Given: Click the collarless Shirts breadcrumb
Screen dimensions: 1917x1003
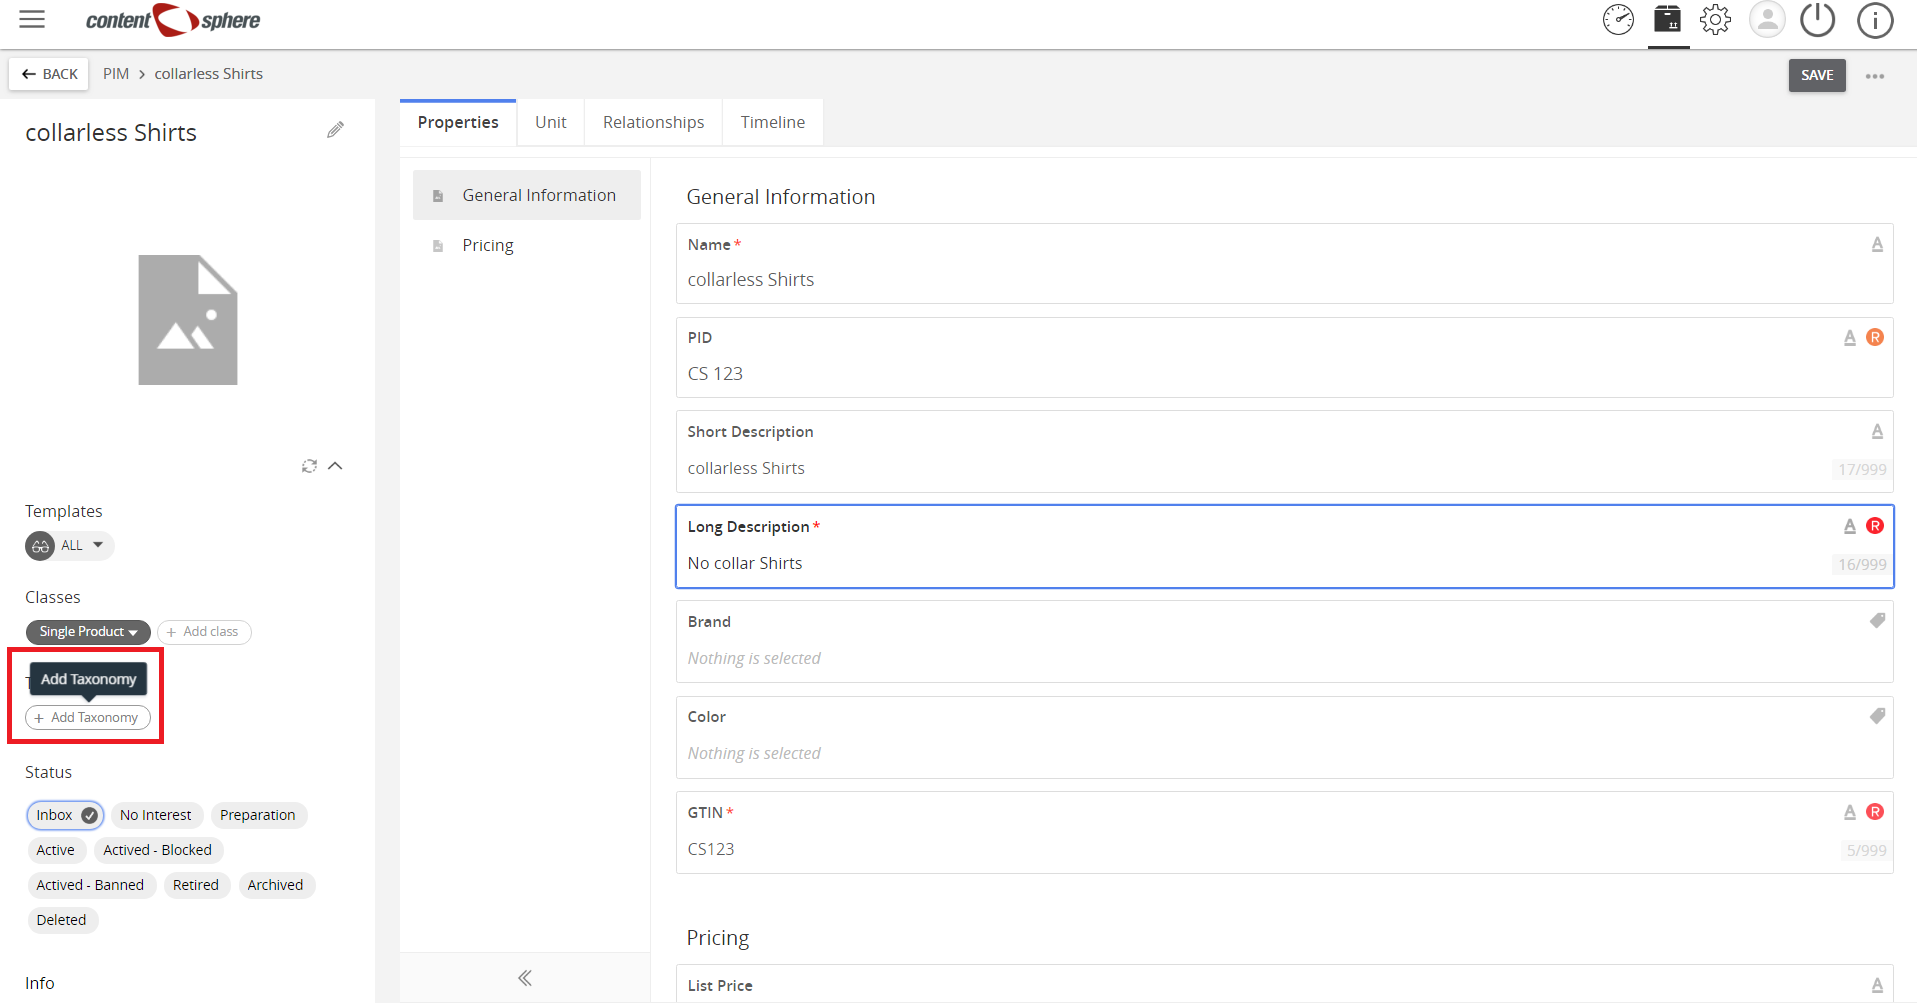Looking at the screenshot, I should [x=209, y=74].
